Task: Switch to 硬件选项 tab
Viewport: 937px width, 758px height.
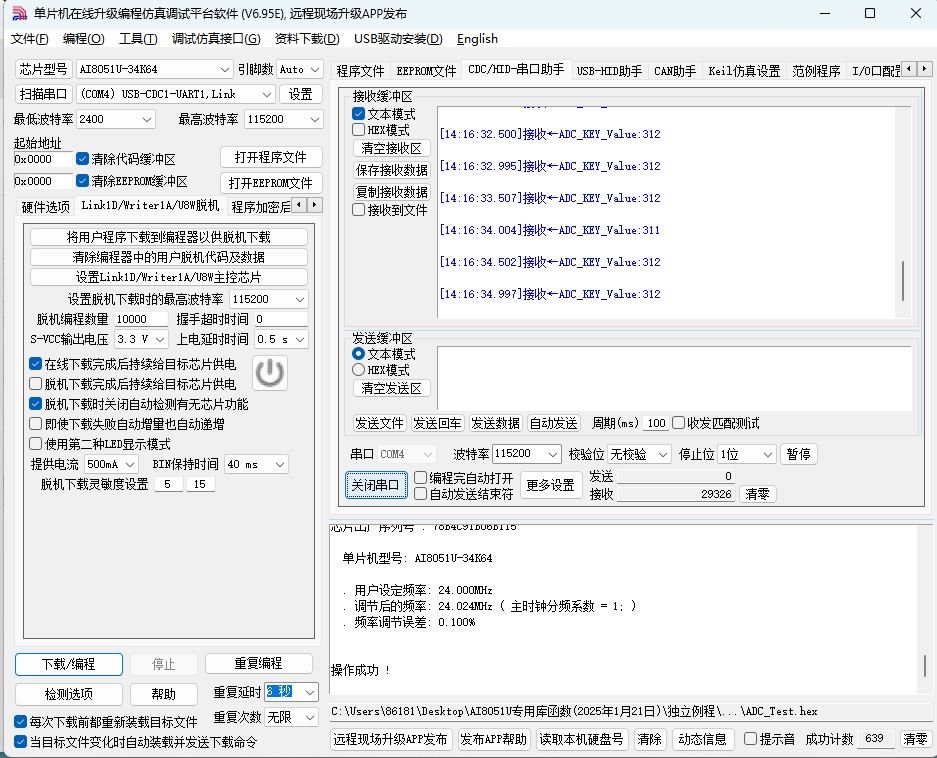Action: [x=45, y=207]
